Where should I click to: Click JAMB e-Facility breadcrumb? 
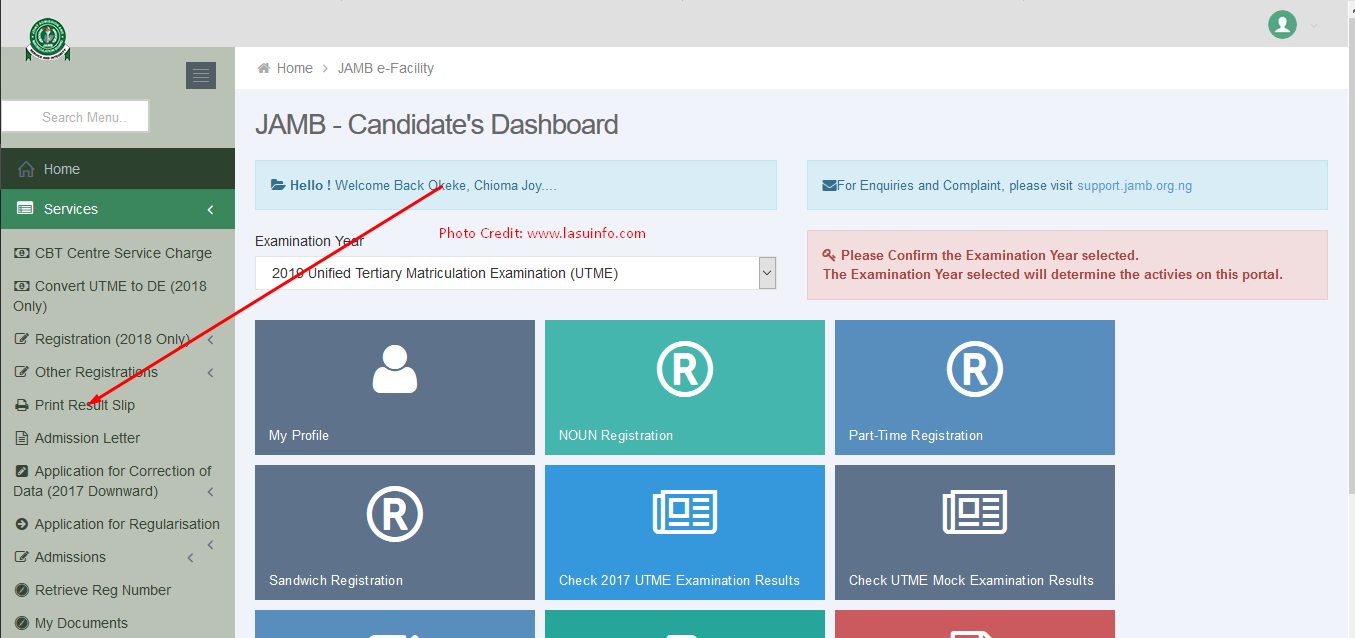click(386, 68)
